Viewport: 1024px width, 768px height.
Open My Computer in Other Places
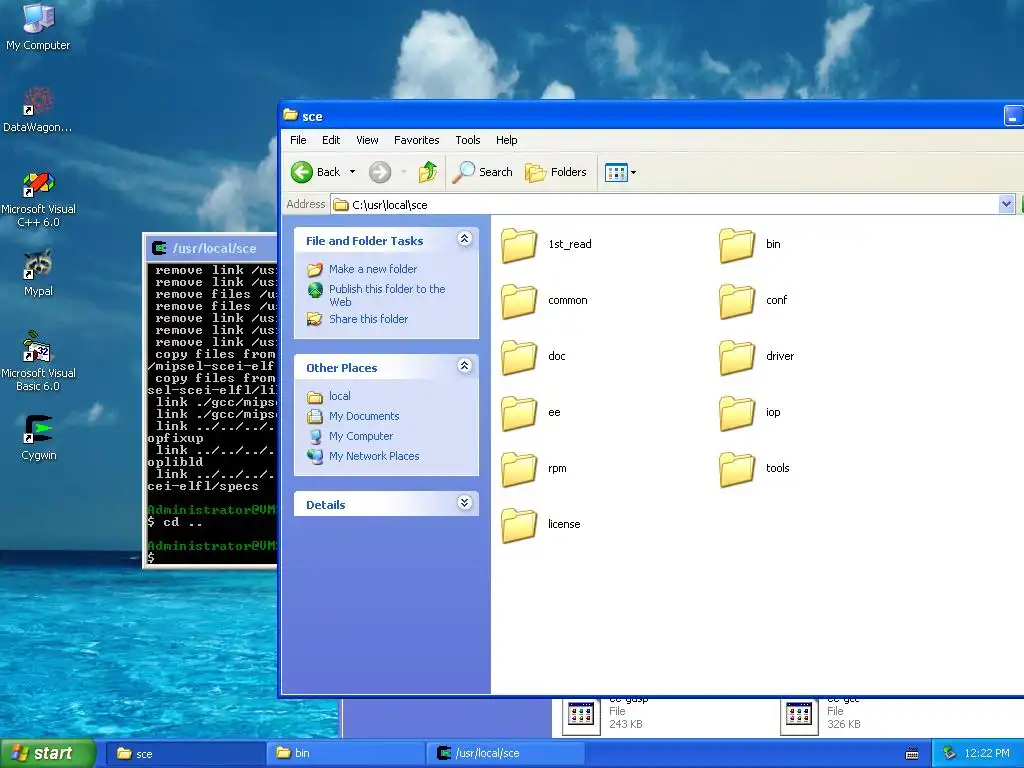(x=361, y=436)
